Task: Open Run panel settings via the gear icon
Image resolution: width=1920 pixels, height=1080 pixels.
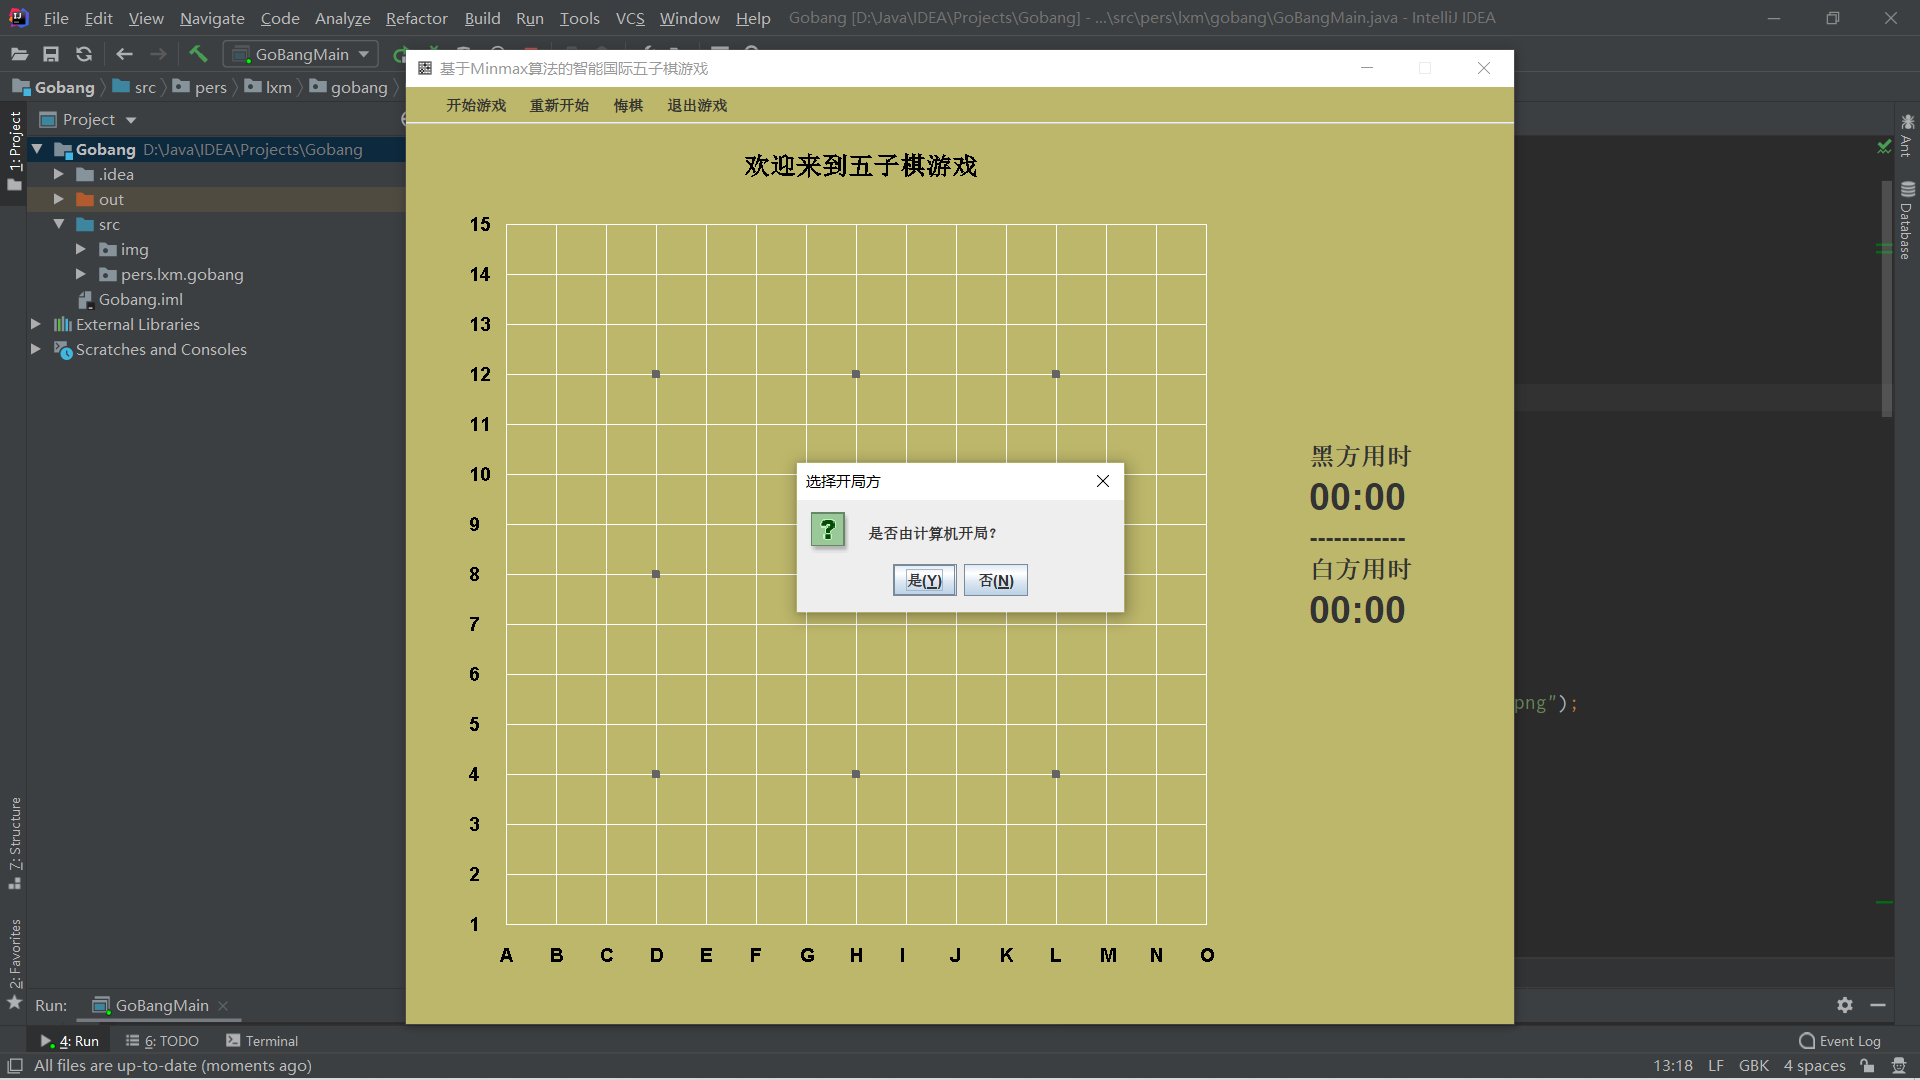Action: [1845, 1006]
